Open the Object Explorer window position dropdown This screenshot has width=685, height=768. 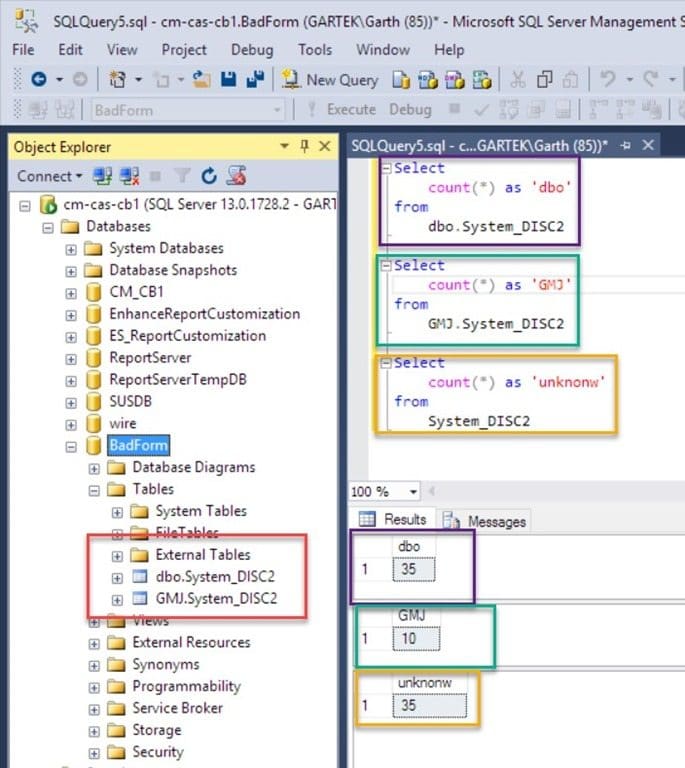point(284,146)
